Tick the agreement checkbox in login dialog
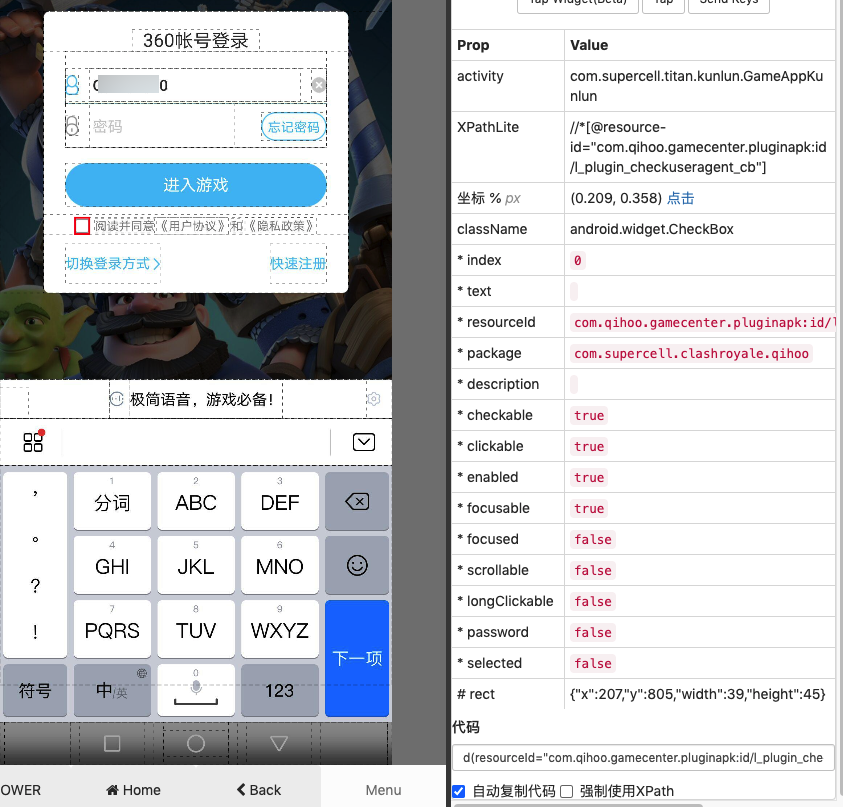 click(82, 226)
